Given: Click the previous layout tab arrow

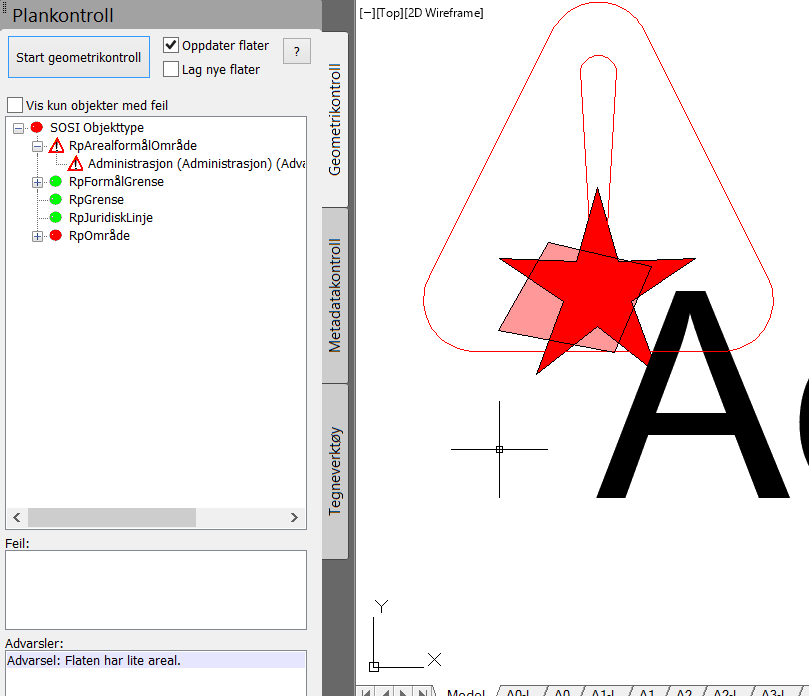Looking at the screenshot, I should 385,692.
